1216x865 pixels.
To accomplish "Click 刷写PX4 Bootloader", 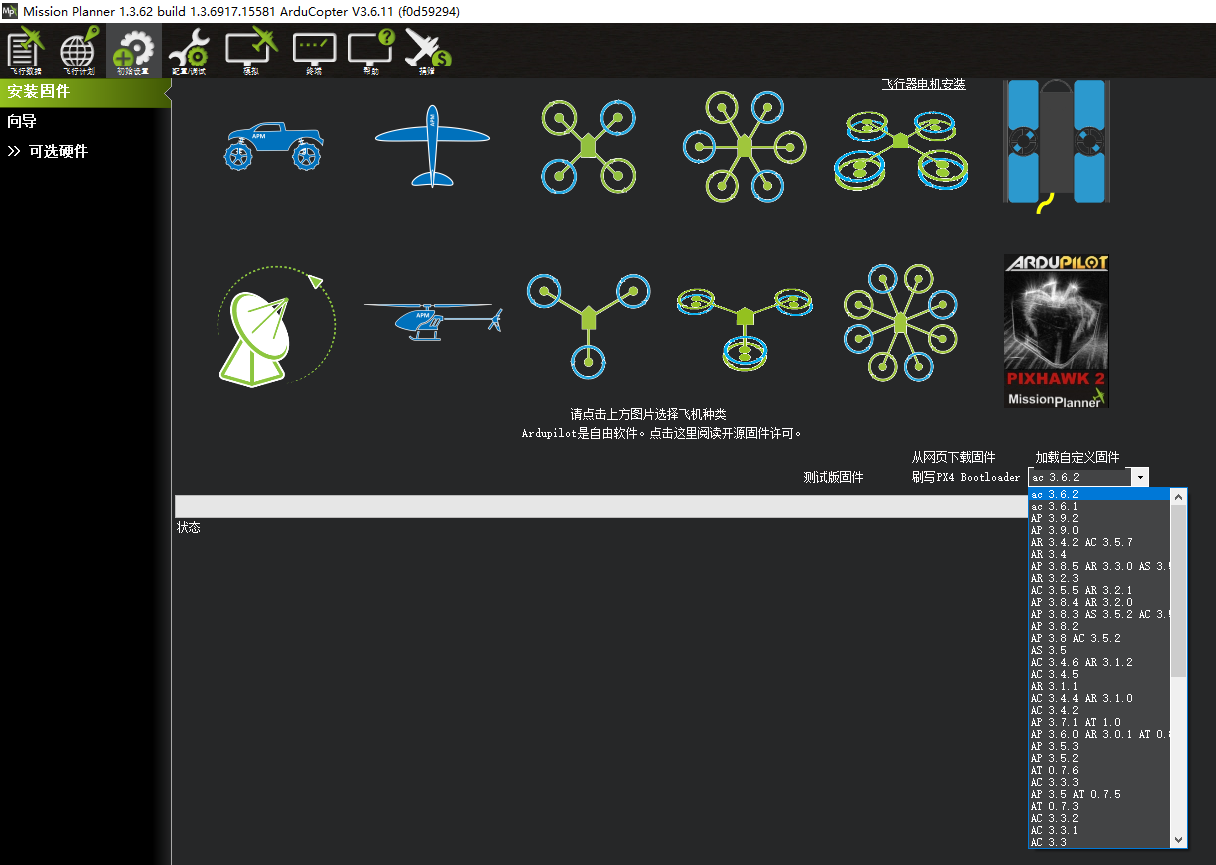I will coord(965,477).
